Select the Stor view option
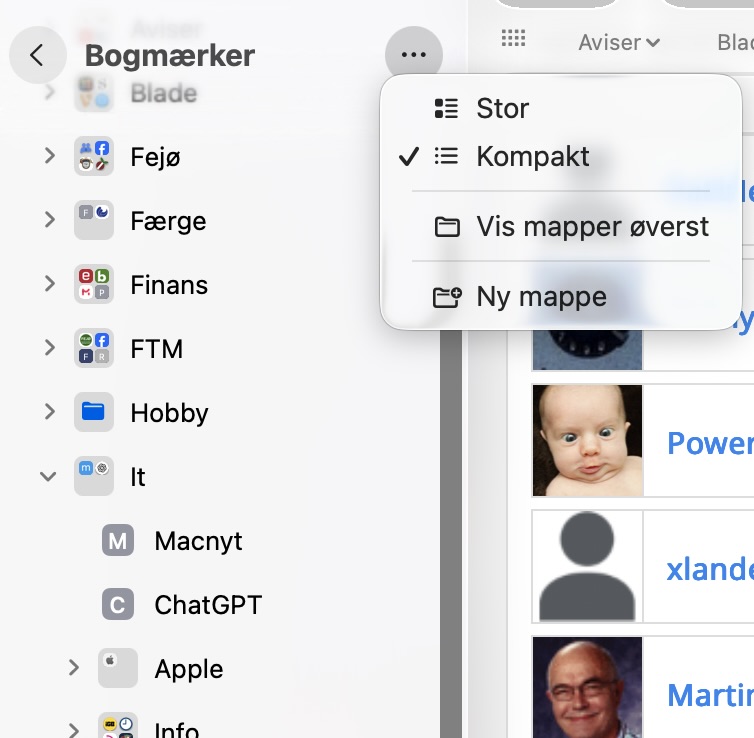This screenshot has width=754, height=738. (502, 108)
